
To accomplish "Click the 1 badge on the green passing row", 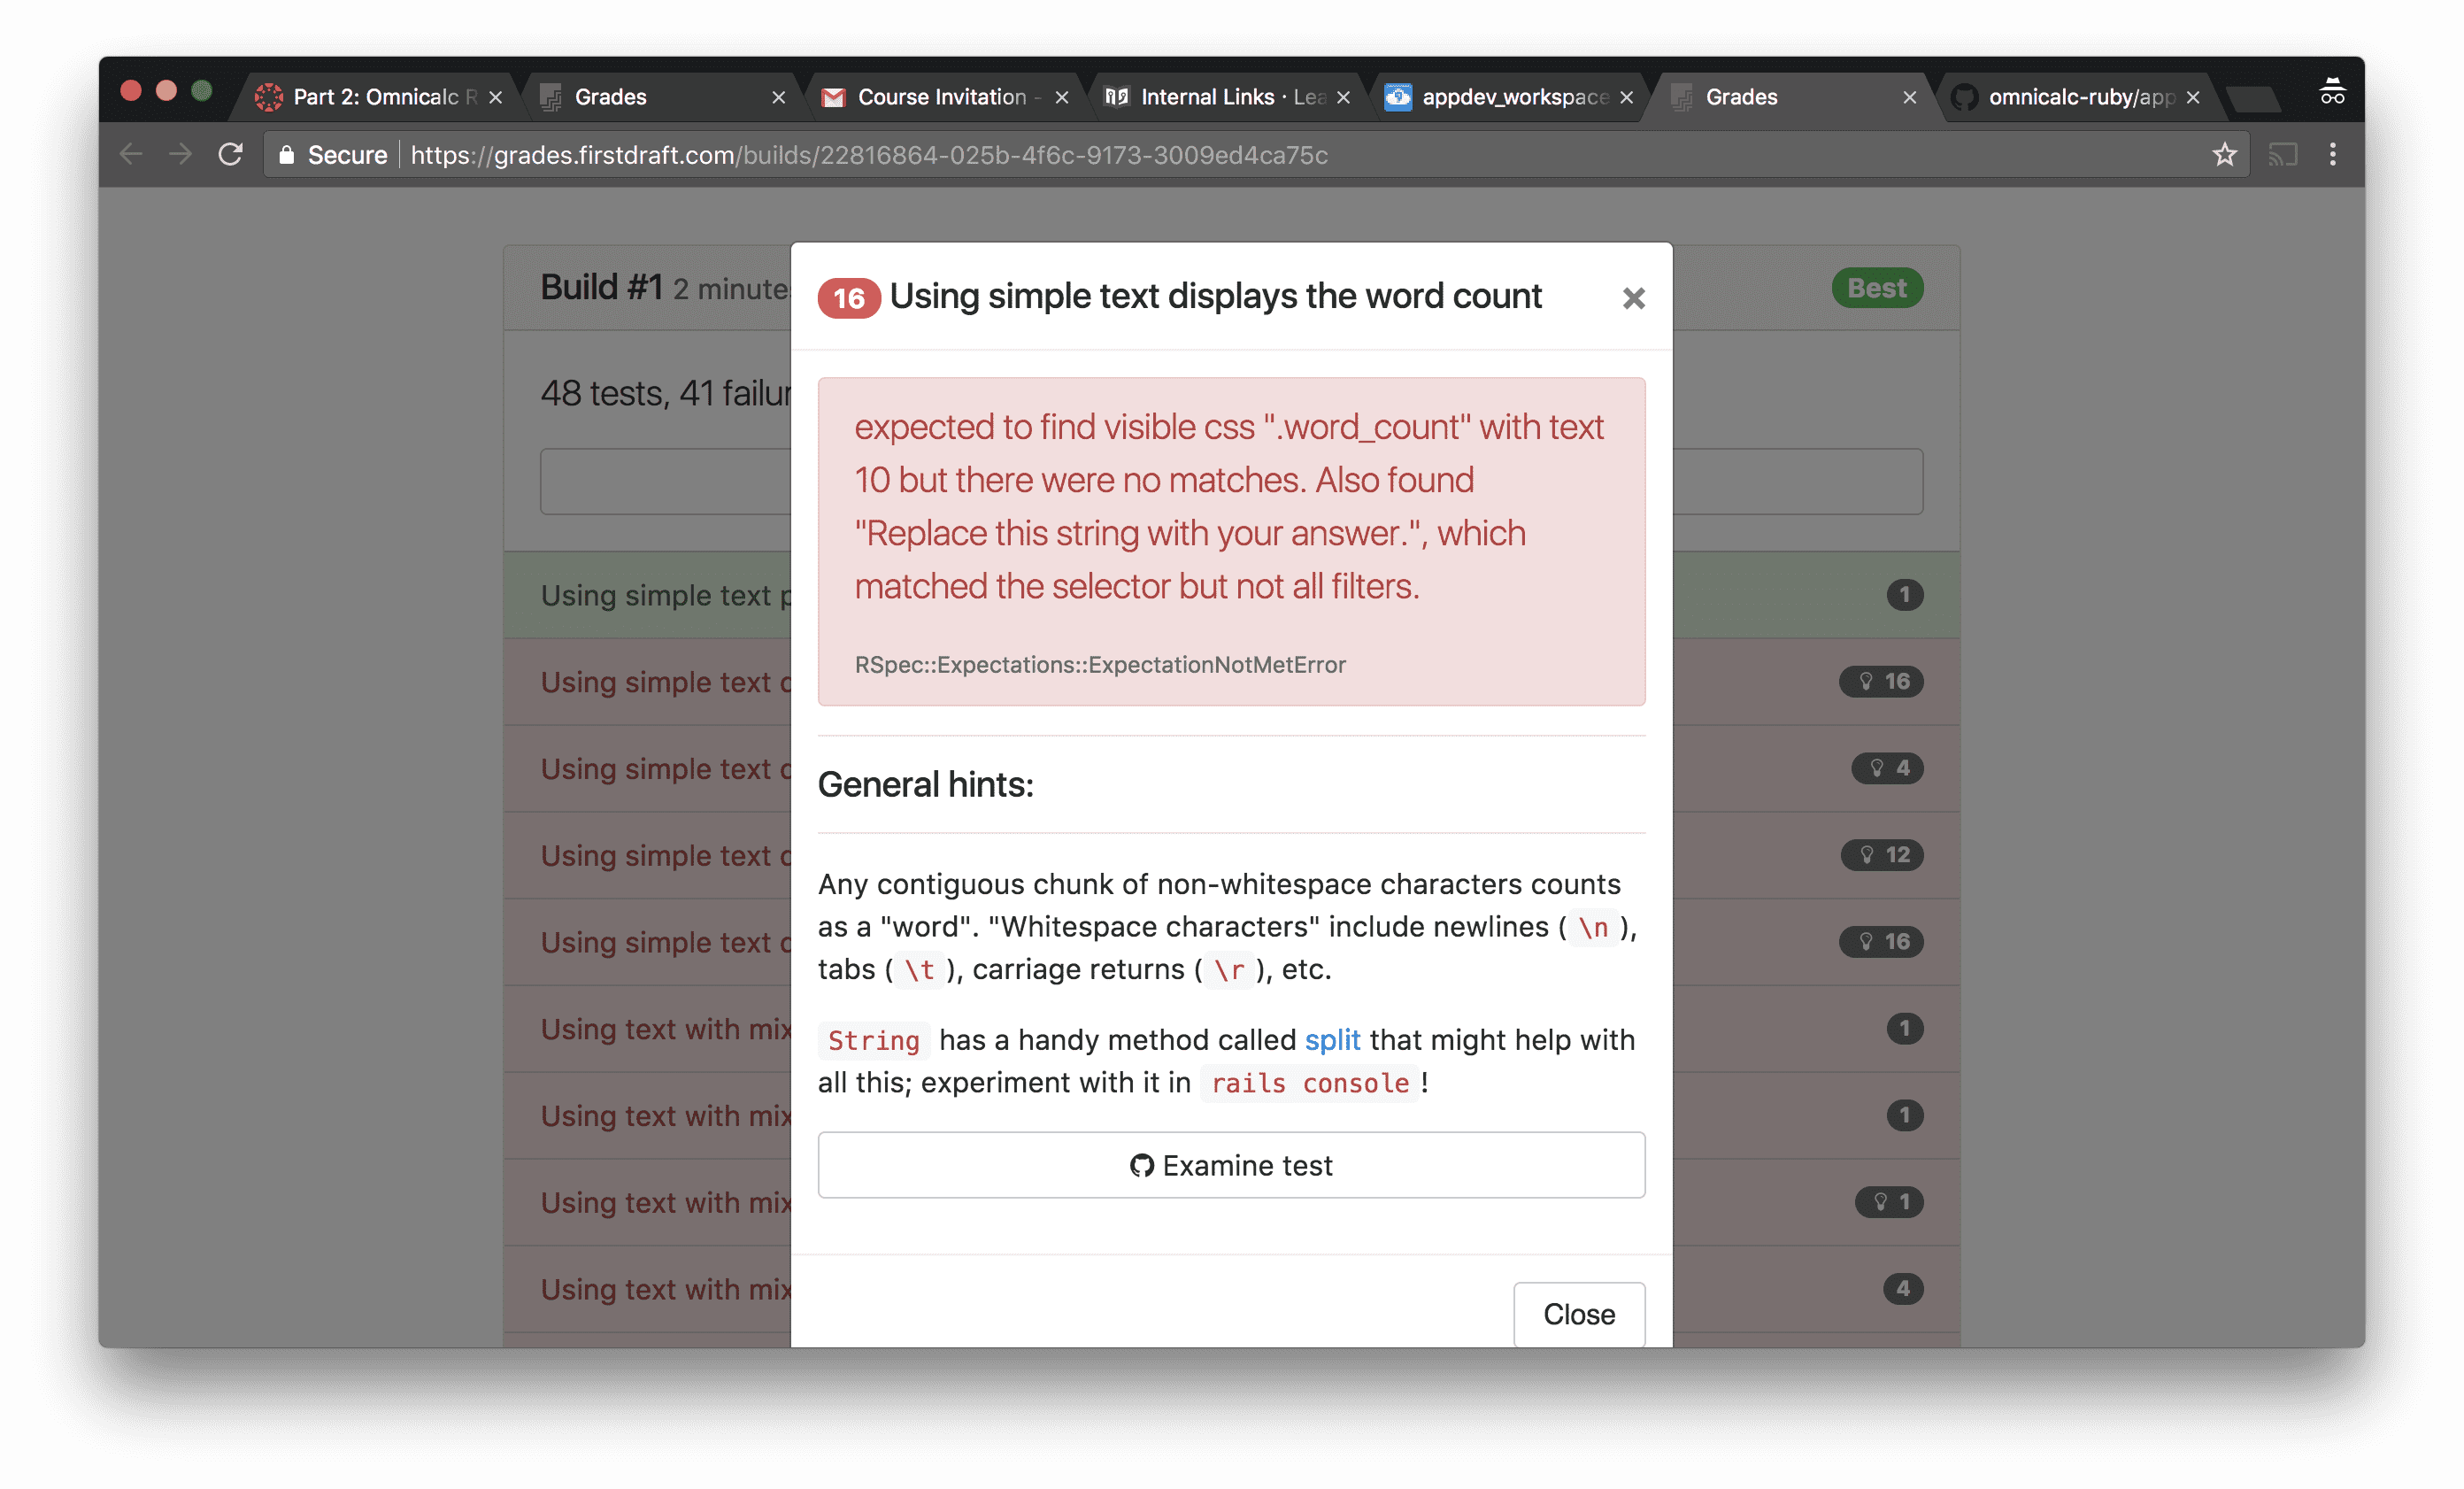I will tap(1904, 595).
